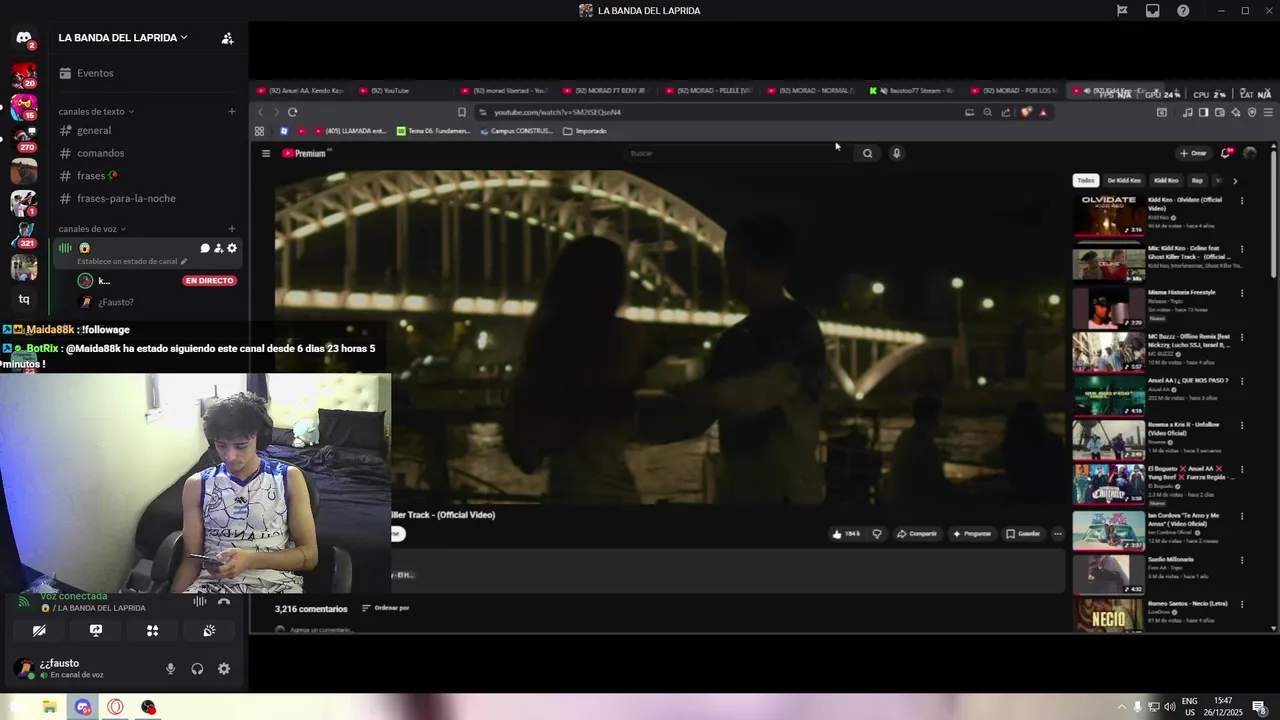Open voice channel text chat icon
Image resolution: width=1280 pixels, height=720 pixels.
tap(205, 248)
